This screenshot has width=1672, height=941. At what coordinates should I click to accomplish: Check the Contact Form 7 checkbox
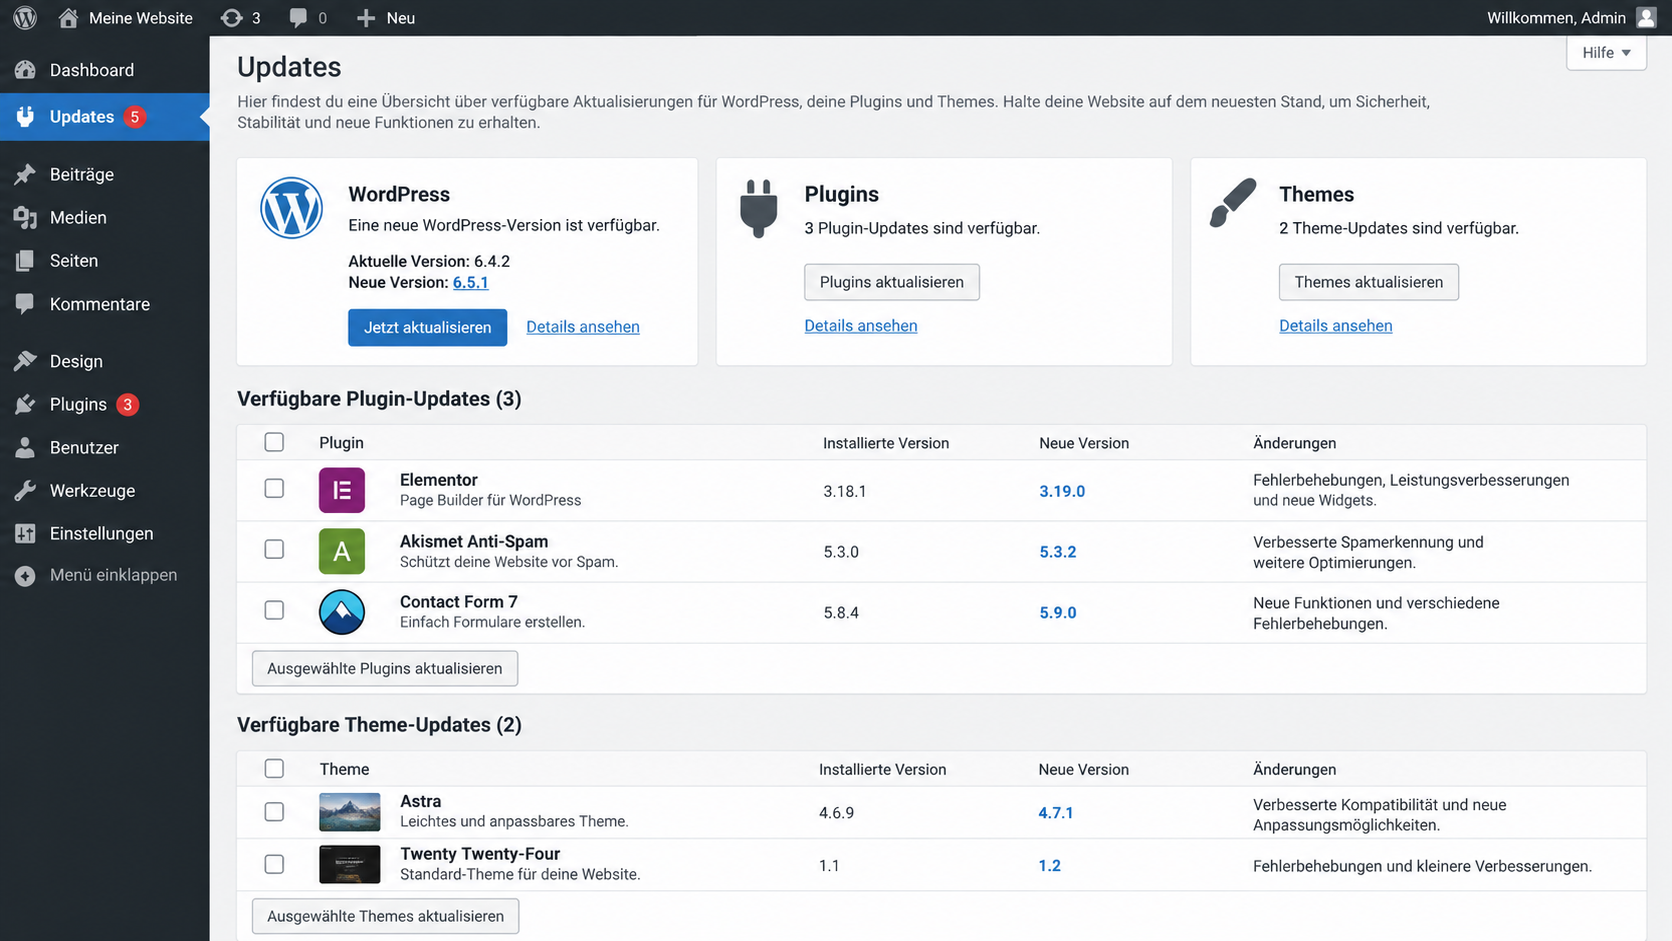tap(274, 610)
